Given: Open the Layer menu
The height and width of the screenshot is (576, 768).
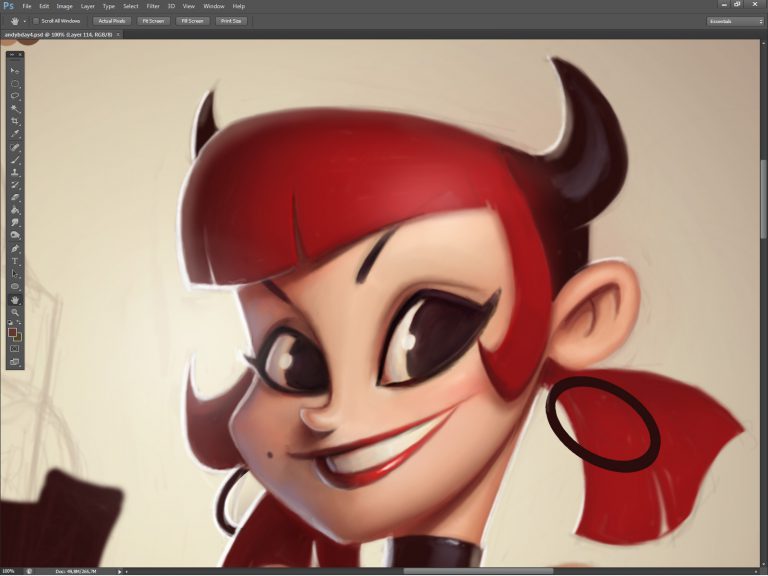Looking at the screenshot, I should [88, 6].
